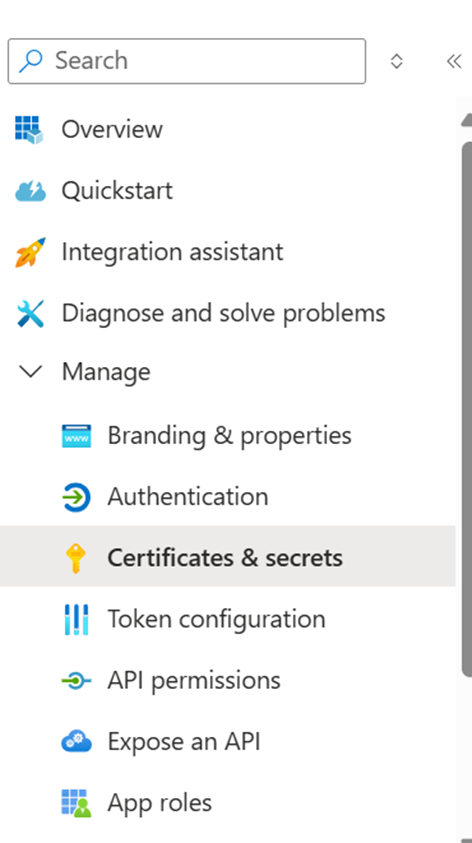Click the App roles icon

coord(76,804)
